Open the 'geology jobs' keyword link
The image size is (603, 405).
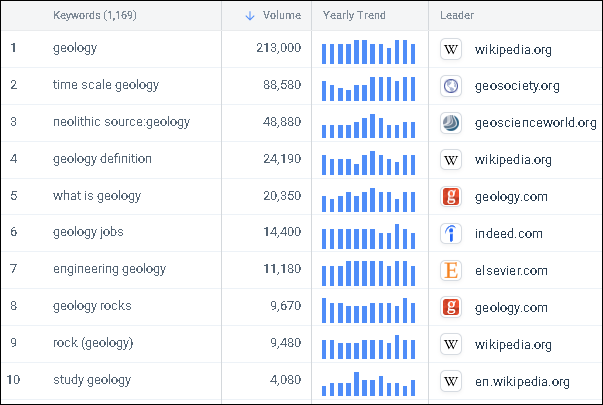87,233
